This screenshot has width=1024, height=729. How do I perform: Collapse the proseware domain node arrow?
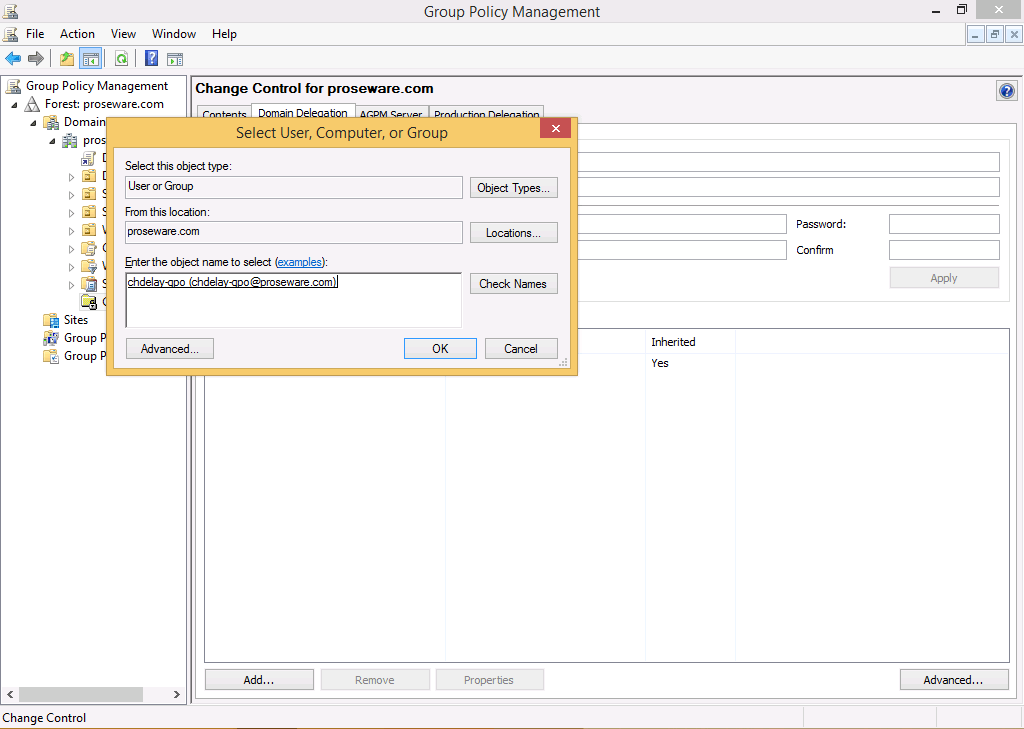coord(52,141)
